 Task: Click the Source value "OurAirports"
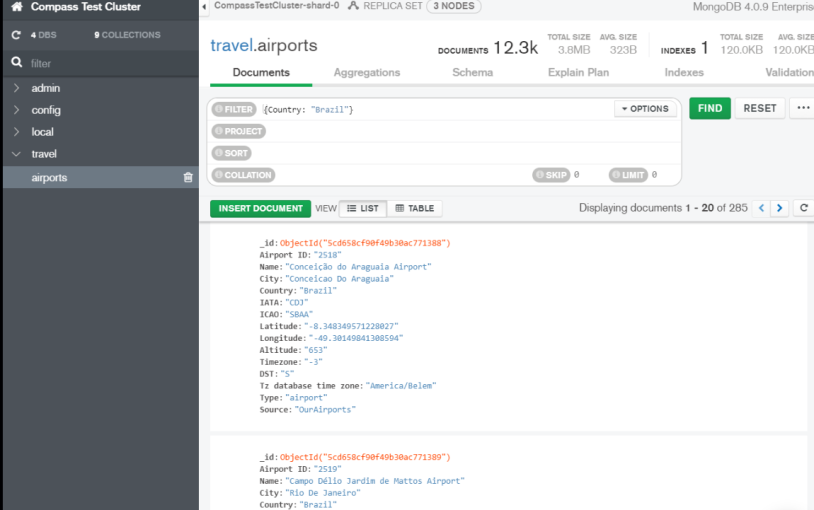[325, 409]
